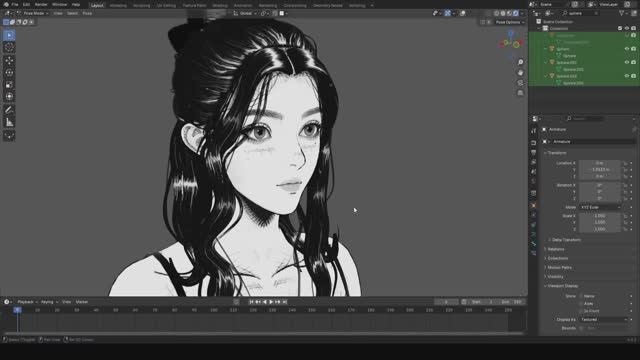Select the Transform tool
The height and width of the screenshot is (360, 640).
[x=9, y=97]
